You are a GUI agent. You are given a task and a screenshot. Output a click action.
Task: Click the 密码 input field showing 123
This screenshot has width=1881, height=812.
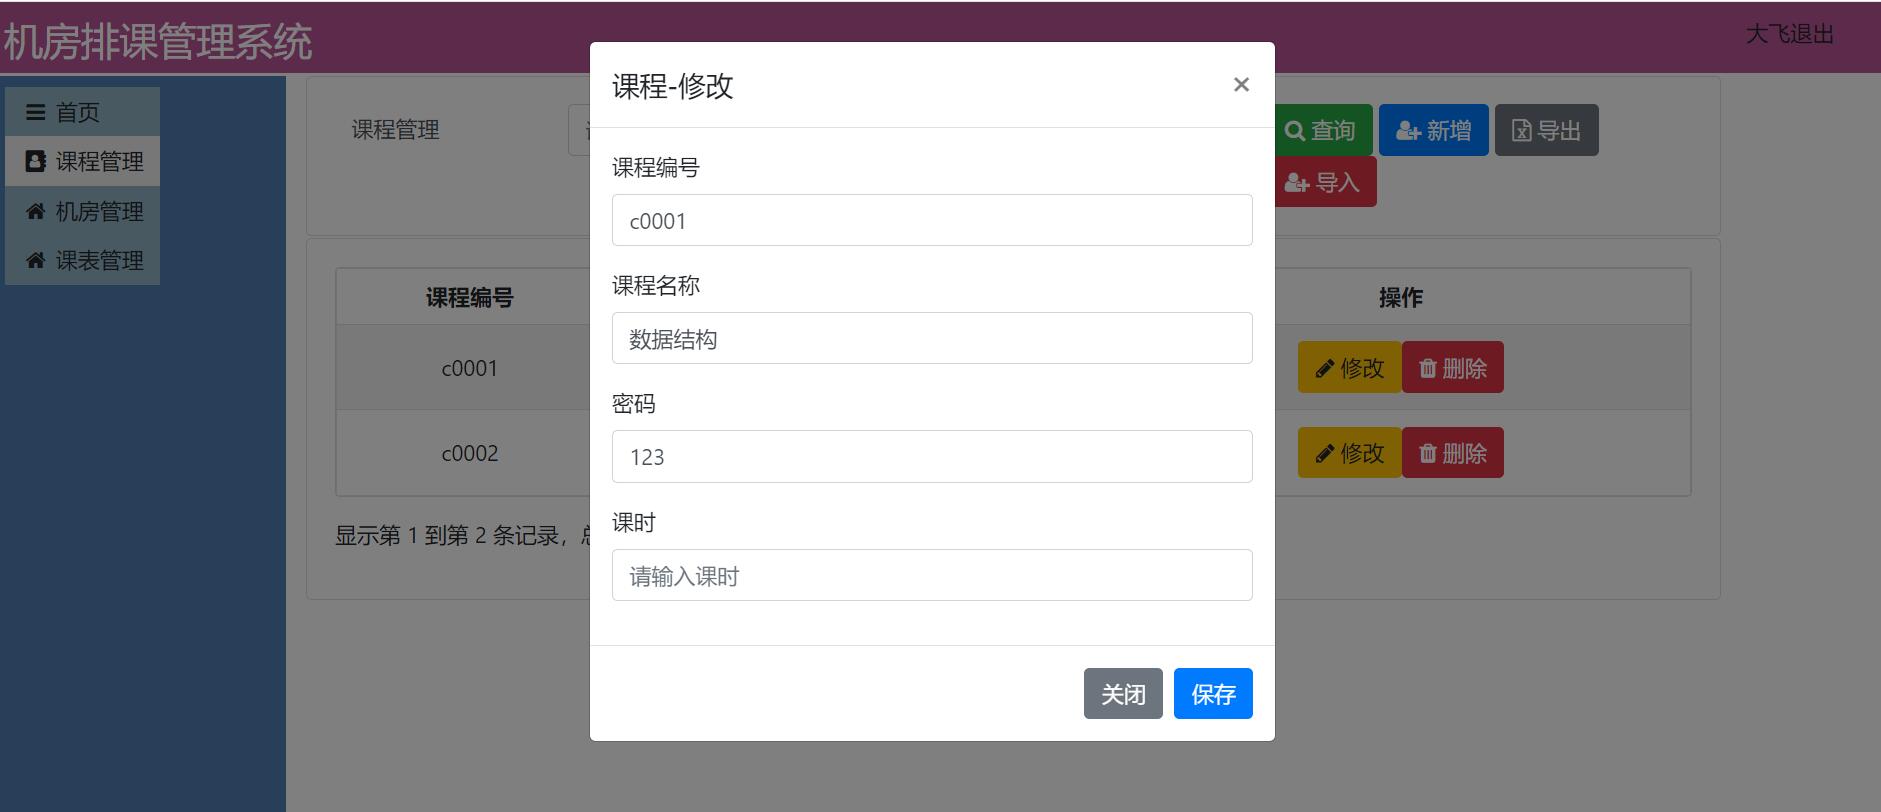[932, 456]
